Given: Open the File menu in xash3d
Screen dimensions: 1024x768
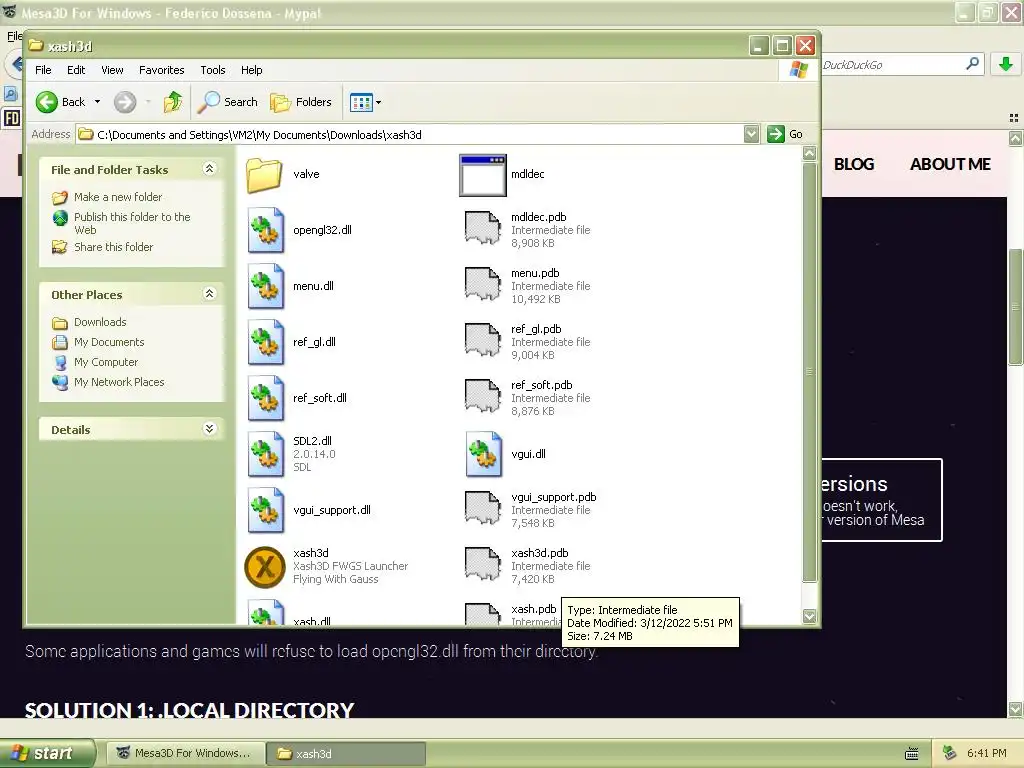Looking at the screenshot, I should pyautogui.click(x=43, y=70).
